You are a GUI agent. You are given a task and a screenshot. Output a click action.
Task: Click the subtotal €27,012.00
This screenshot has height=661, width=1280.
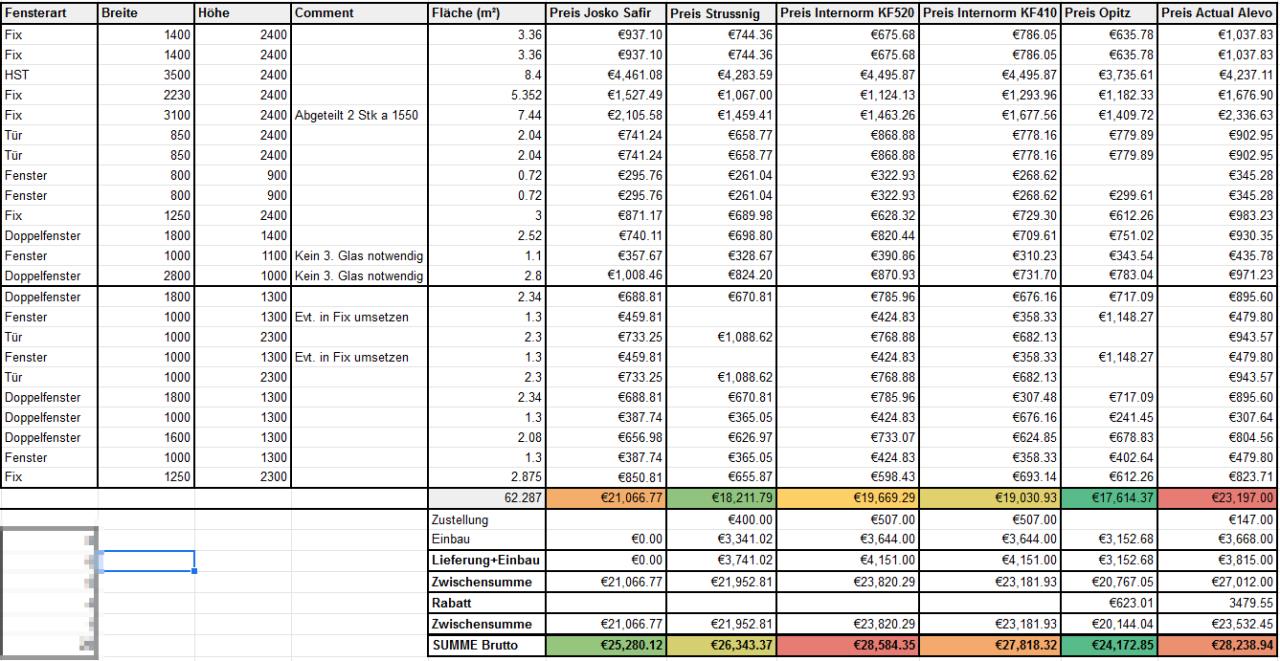pyautogui.click(x=1219, y=582)
